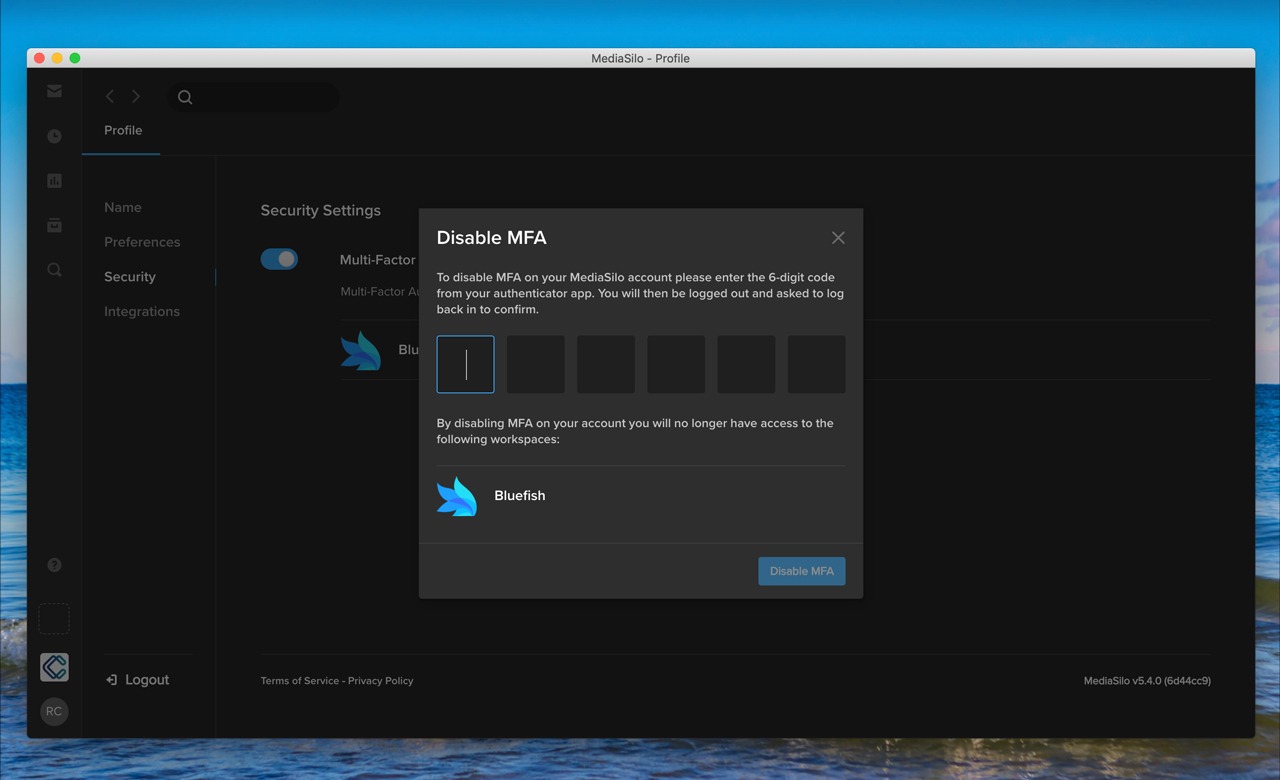Go back with the left arrow
The width and height of the screenshot is (1280, 780).
click(110, 96)
